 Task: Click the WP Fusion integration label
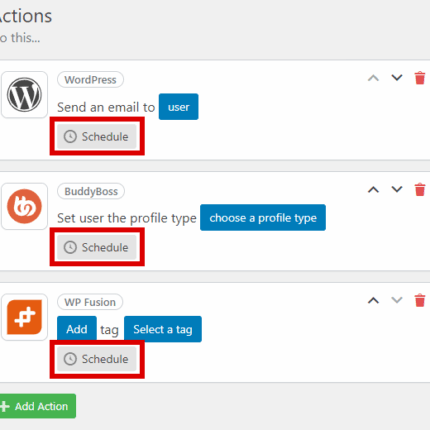pos(90,302)
